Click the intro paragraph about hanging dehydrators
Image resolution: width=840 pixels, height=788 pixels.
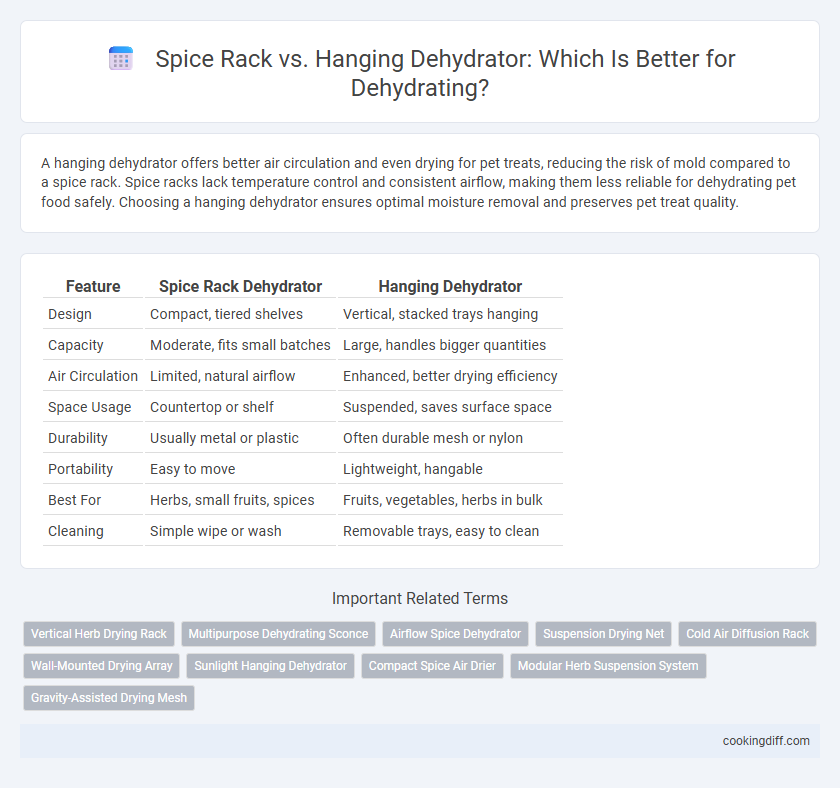pos(419,183)
